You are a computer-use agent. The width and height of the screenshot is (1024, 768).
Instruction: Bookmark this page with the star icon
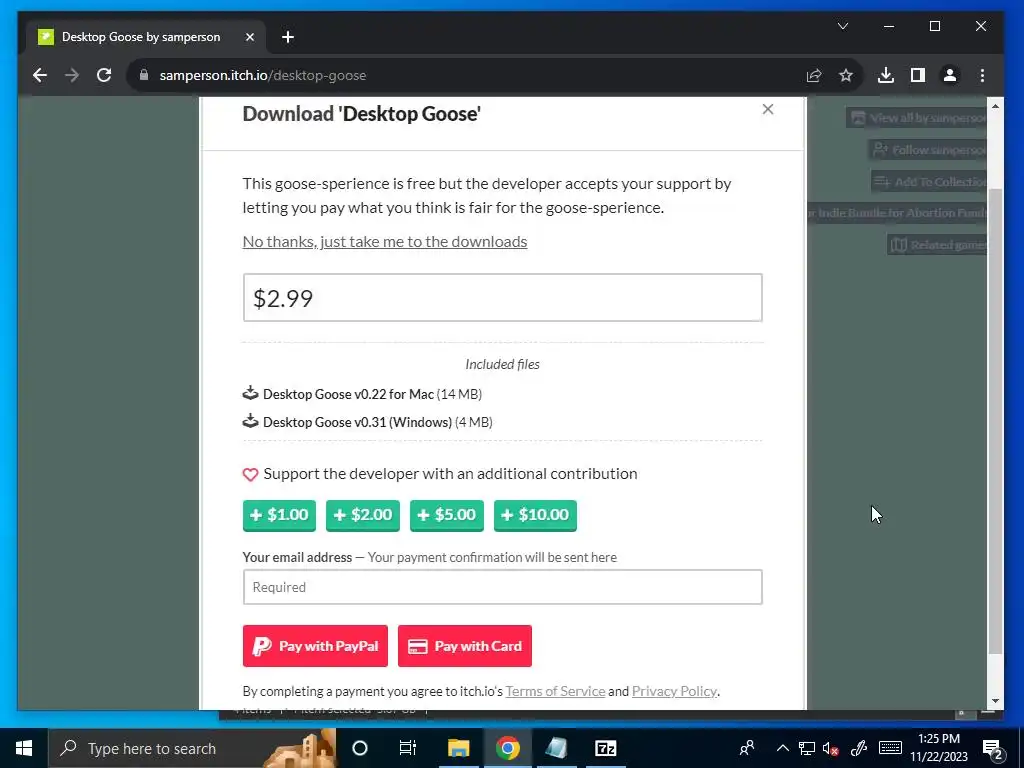pos(846,75)
